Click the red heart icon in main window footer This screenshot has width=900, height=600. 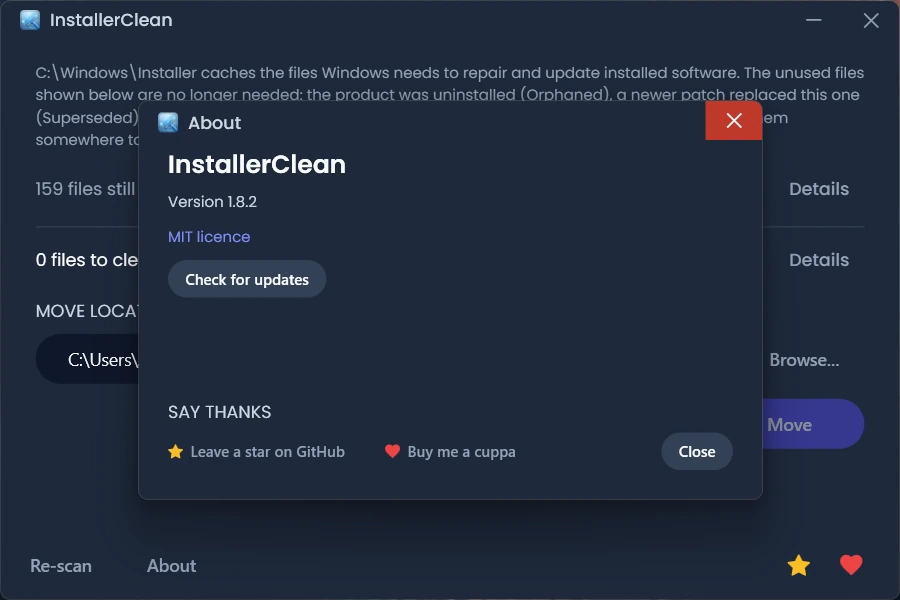point(851,565)
